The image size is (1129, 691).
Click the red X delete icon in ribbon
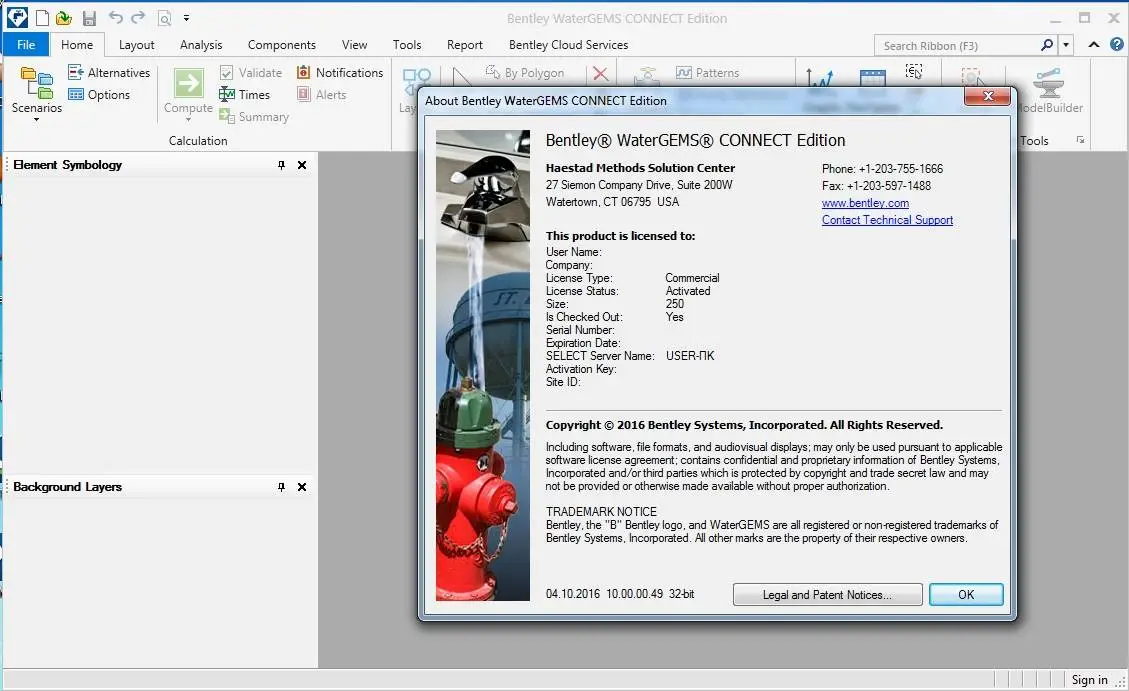point(601,73)
